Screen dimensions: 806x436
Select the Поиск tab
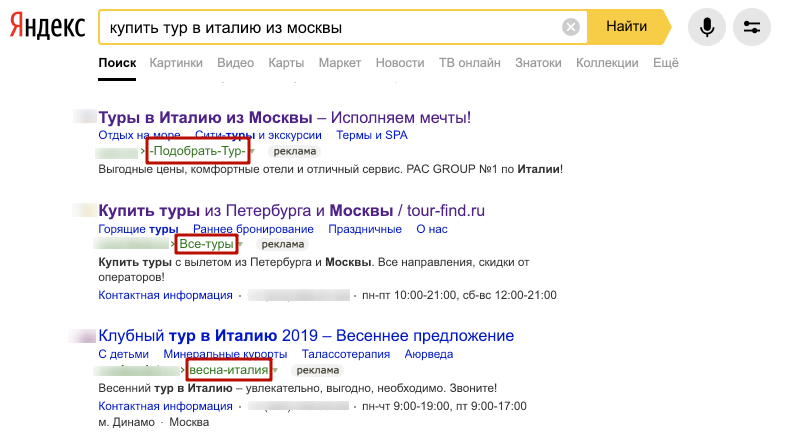(117, 63)
